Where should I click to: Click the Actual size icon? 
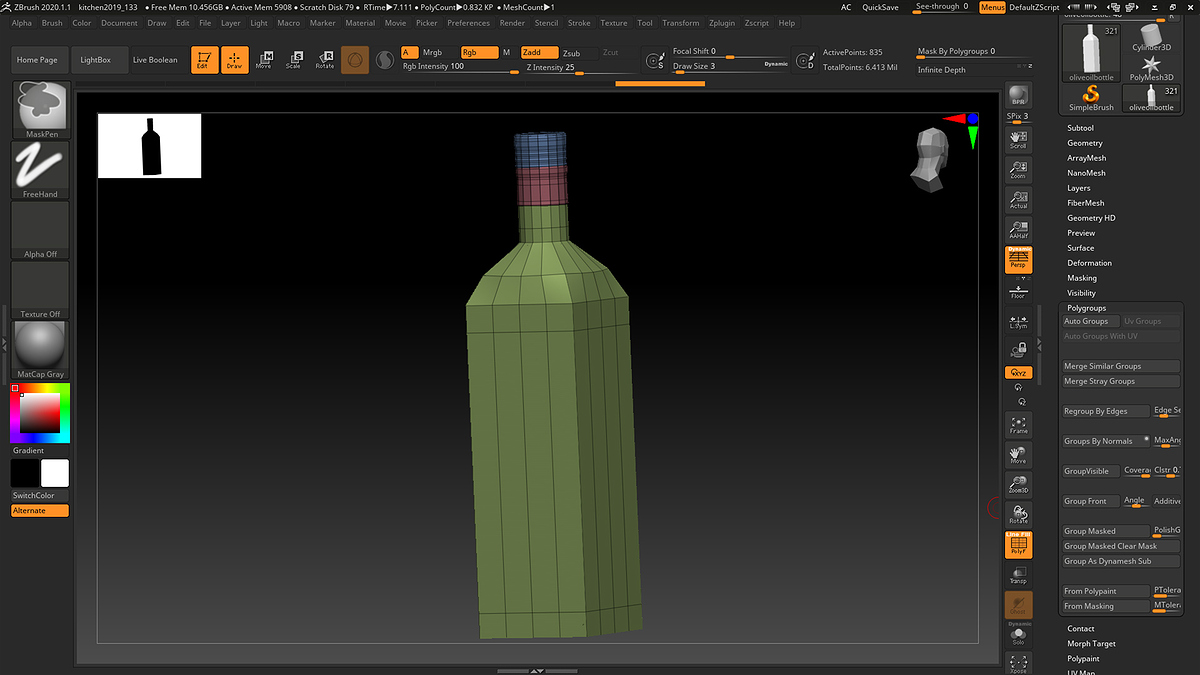1018,199
